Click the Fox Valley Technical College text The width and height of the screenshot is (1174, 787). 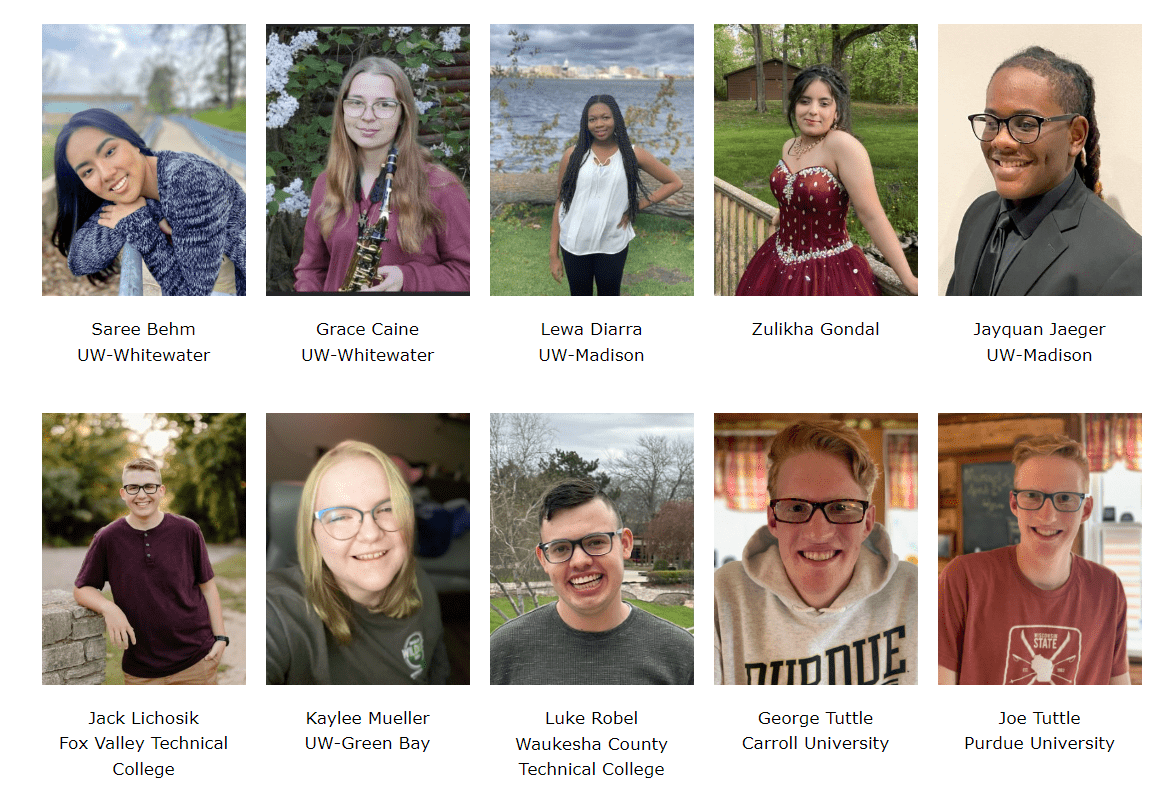144,756
